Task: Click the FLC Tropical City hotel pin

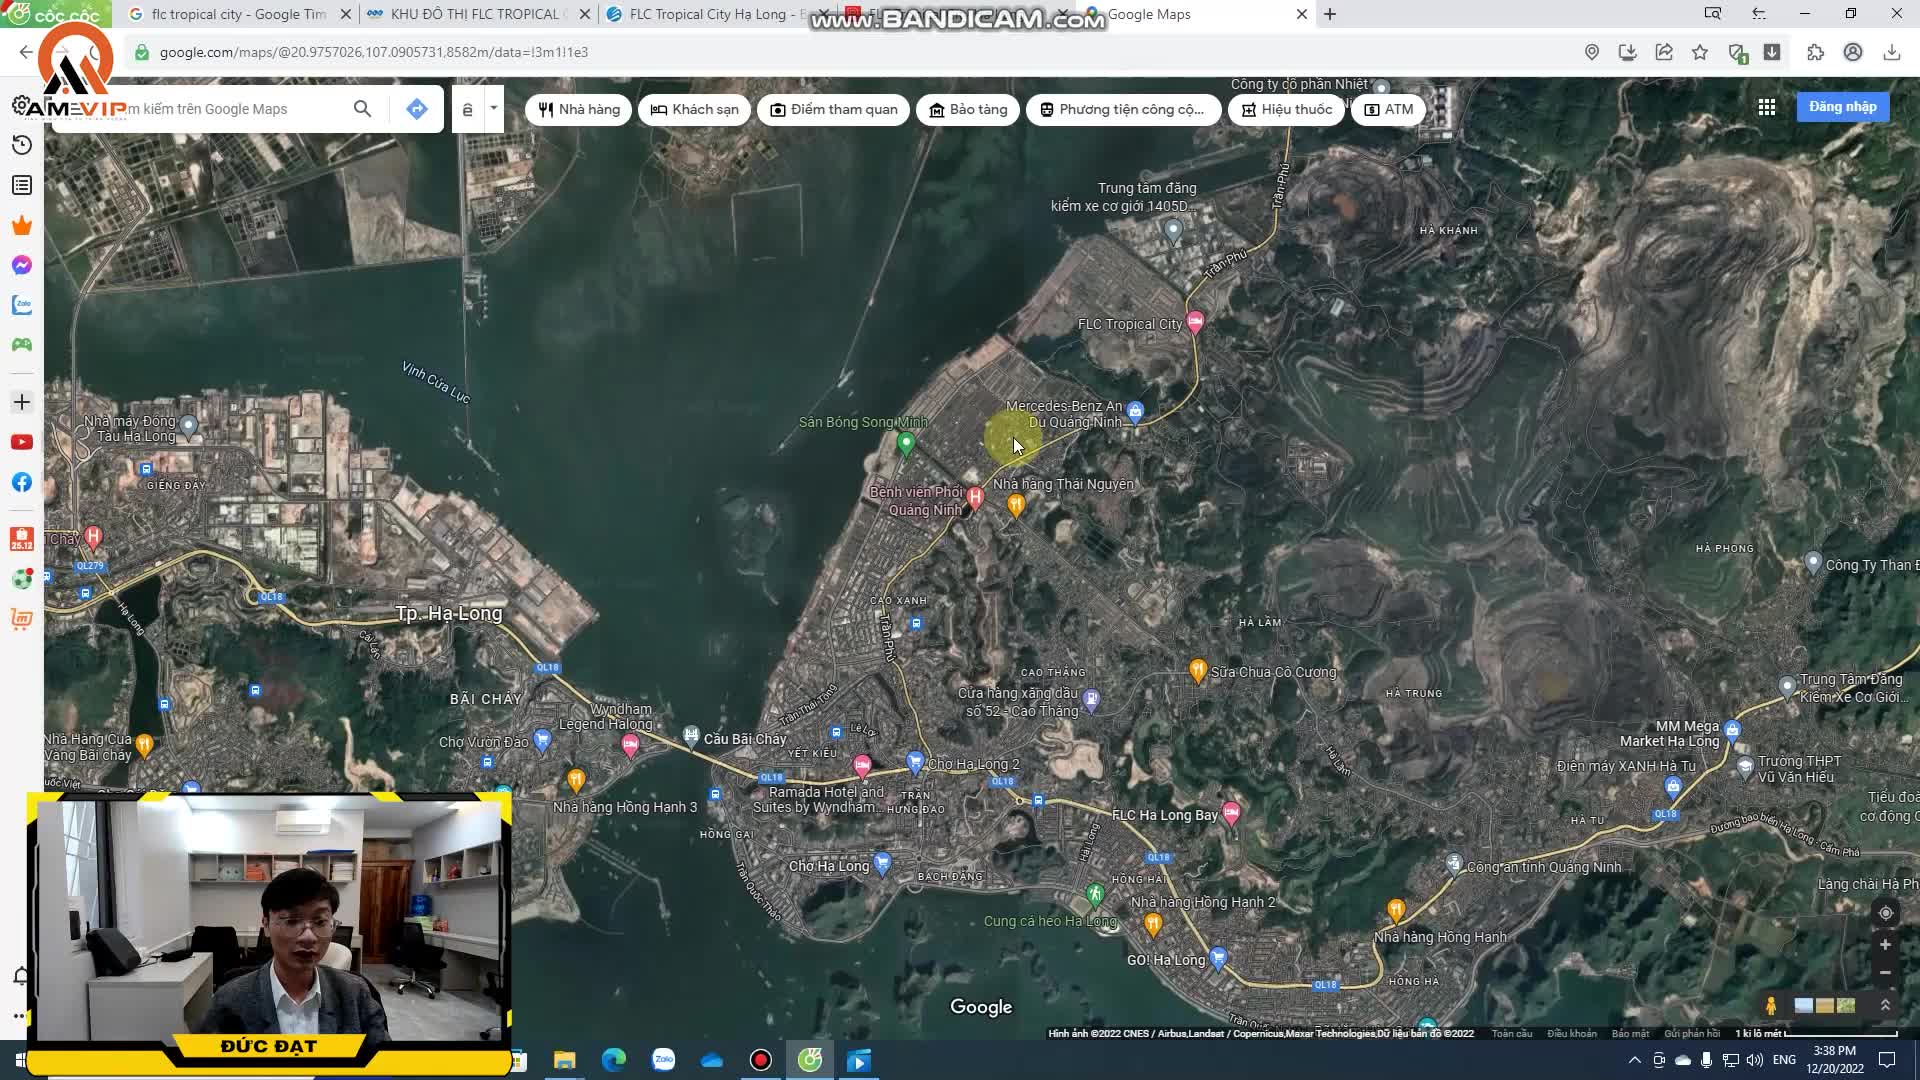Action: point(1195,322)
